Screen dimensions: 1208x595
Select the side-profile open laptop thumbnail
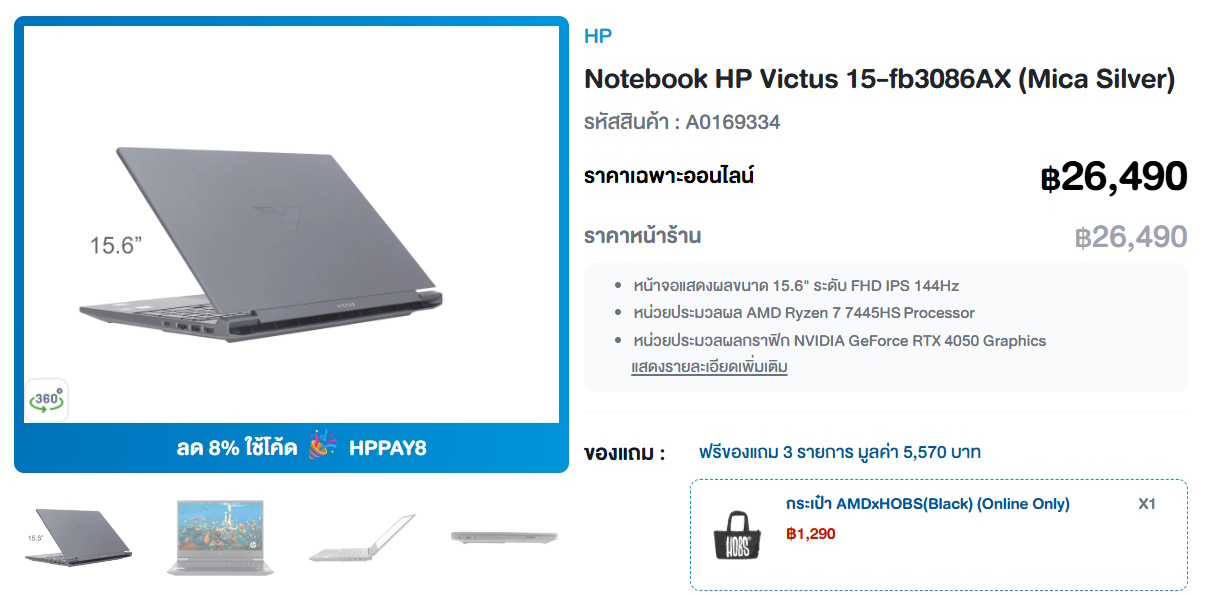[x=362, y=537]
